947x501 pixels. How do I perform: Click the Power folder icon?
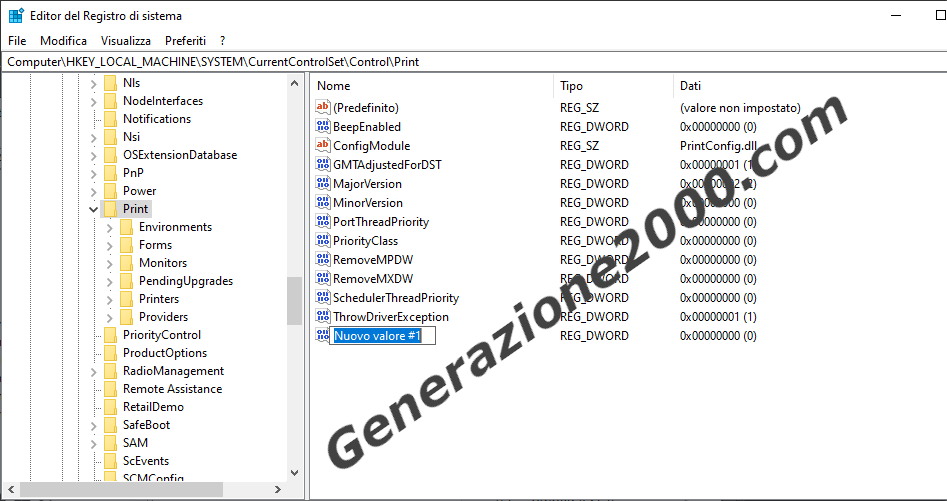coord(110,191)
